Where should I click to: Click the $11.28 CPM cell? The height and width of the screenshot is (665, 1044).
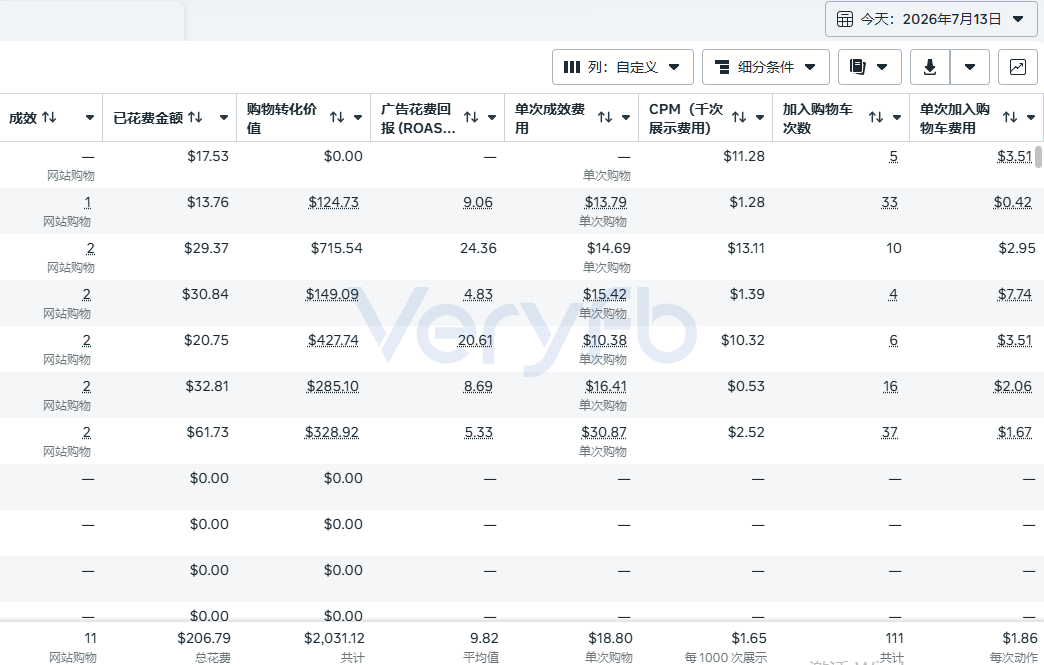(x=744, y=156)
